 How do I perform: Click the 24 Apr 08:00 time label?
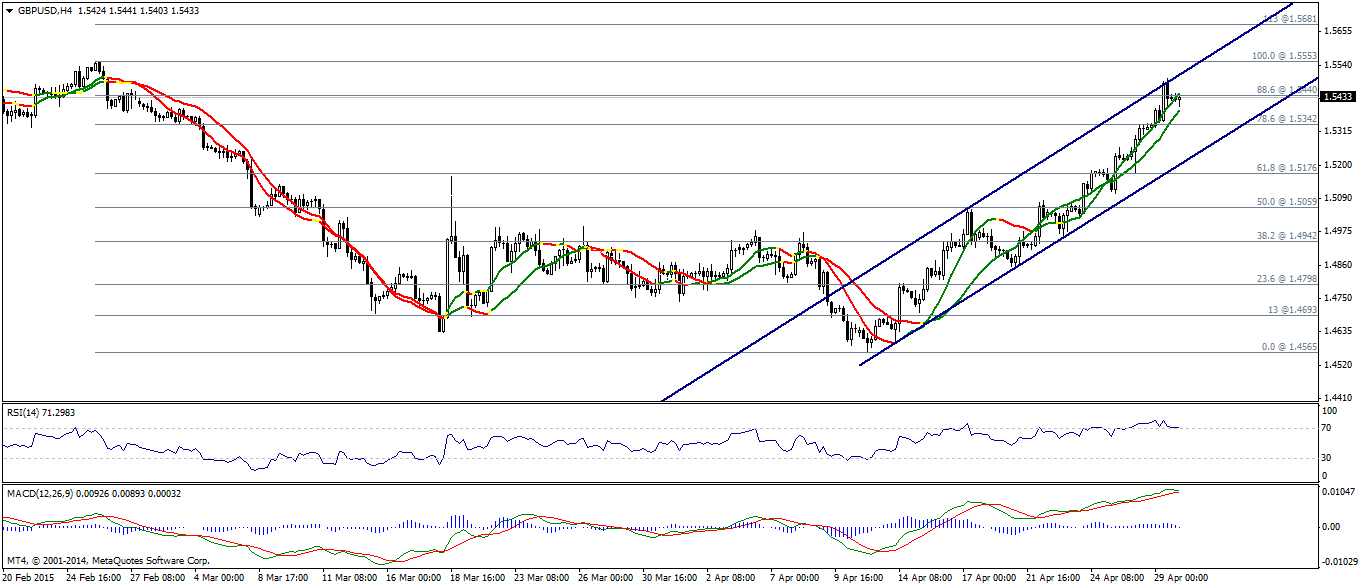pos(1118,577)
